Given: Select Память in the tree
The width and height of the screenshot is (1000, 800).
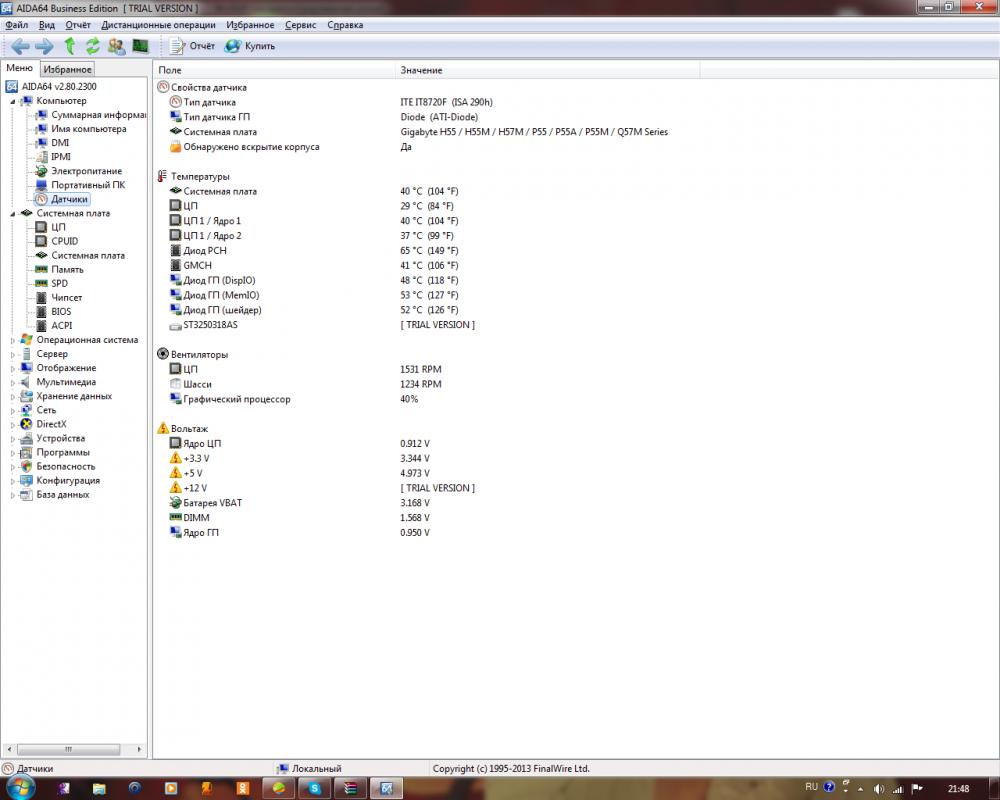Looking at the screenshot, I should [59, 269].
